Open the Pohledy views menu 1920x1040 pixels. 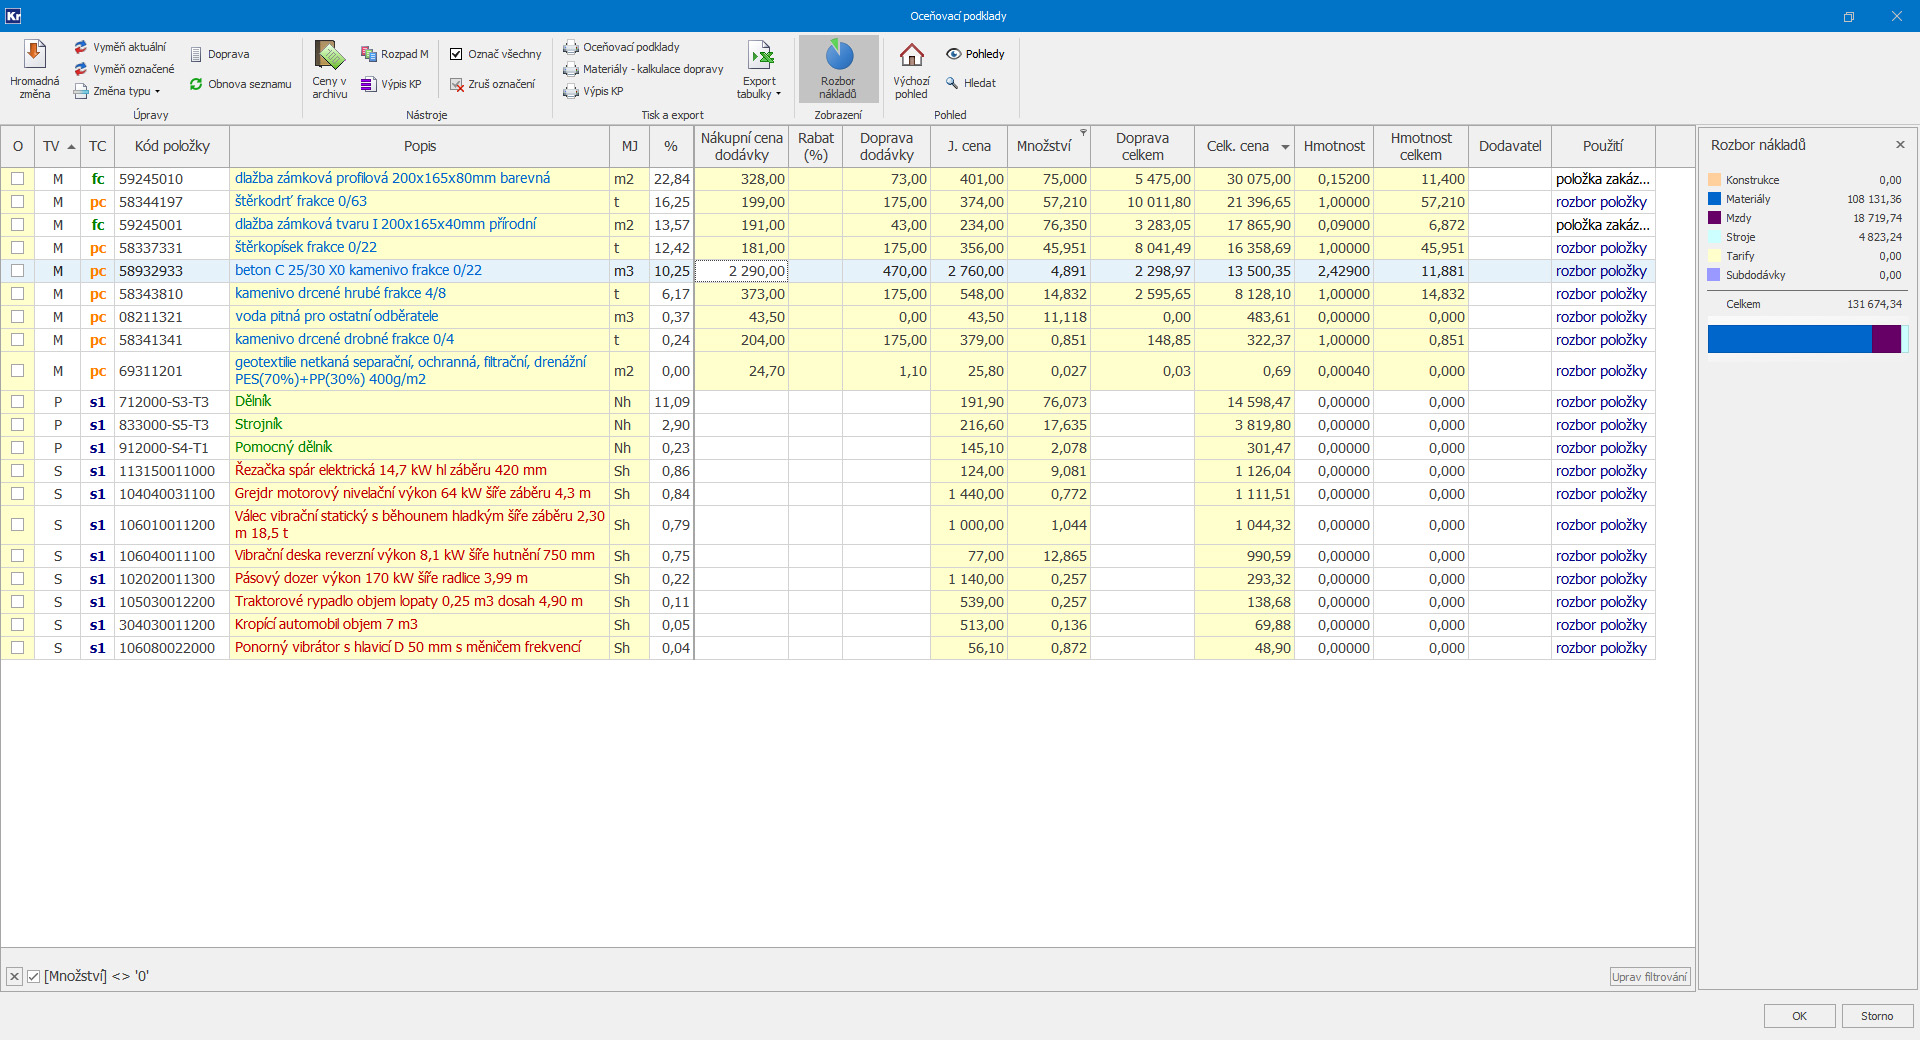click(975, 54)
